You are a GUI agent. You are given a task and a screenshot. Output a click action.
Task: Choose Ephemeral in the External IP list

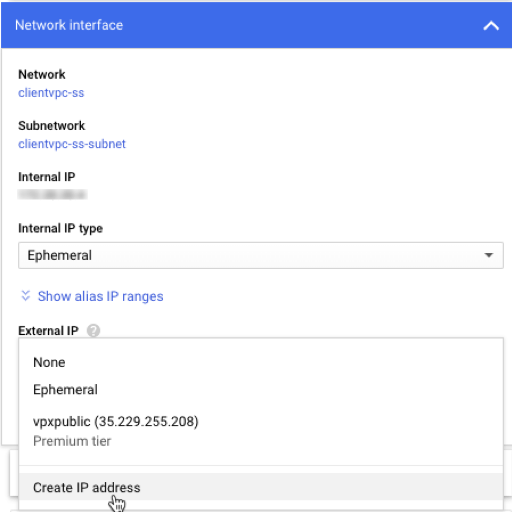261,389
